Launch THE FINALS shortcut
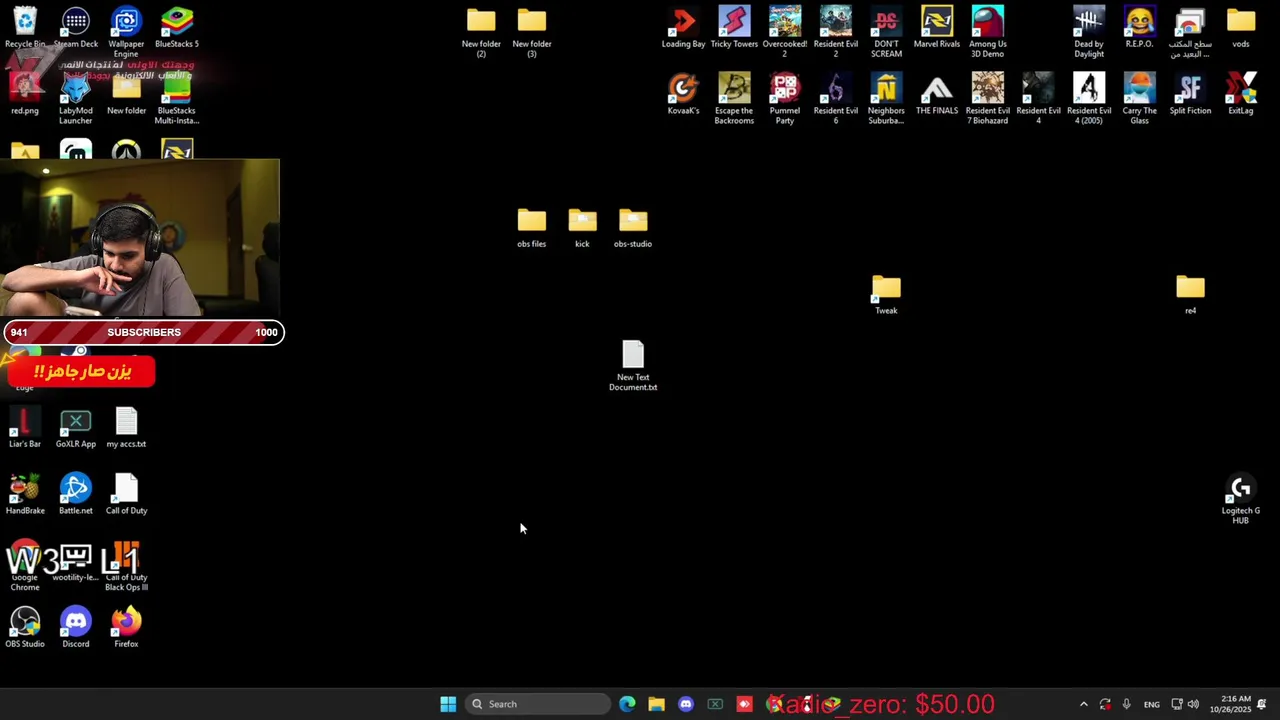Screen dimensions: 1280x720 pos(937,94)
